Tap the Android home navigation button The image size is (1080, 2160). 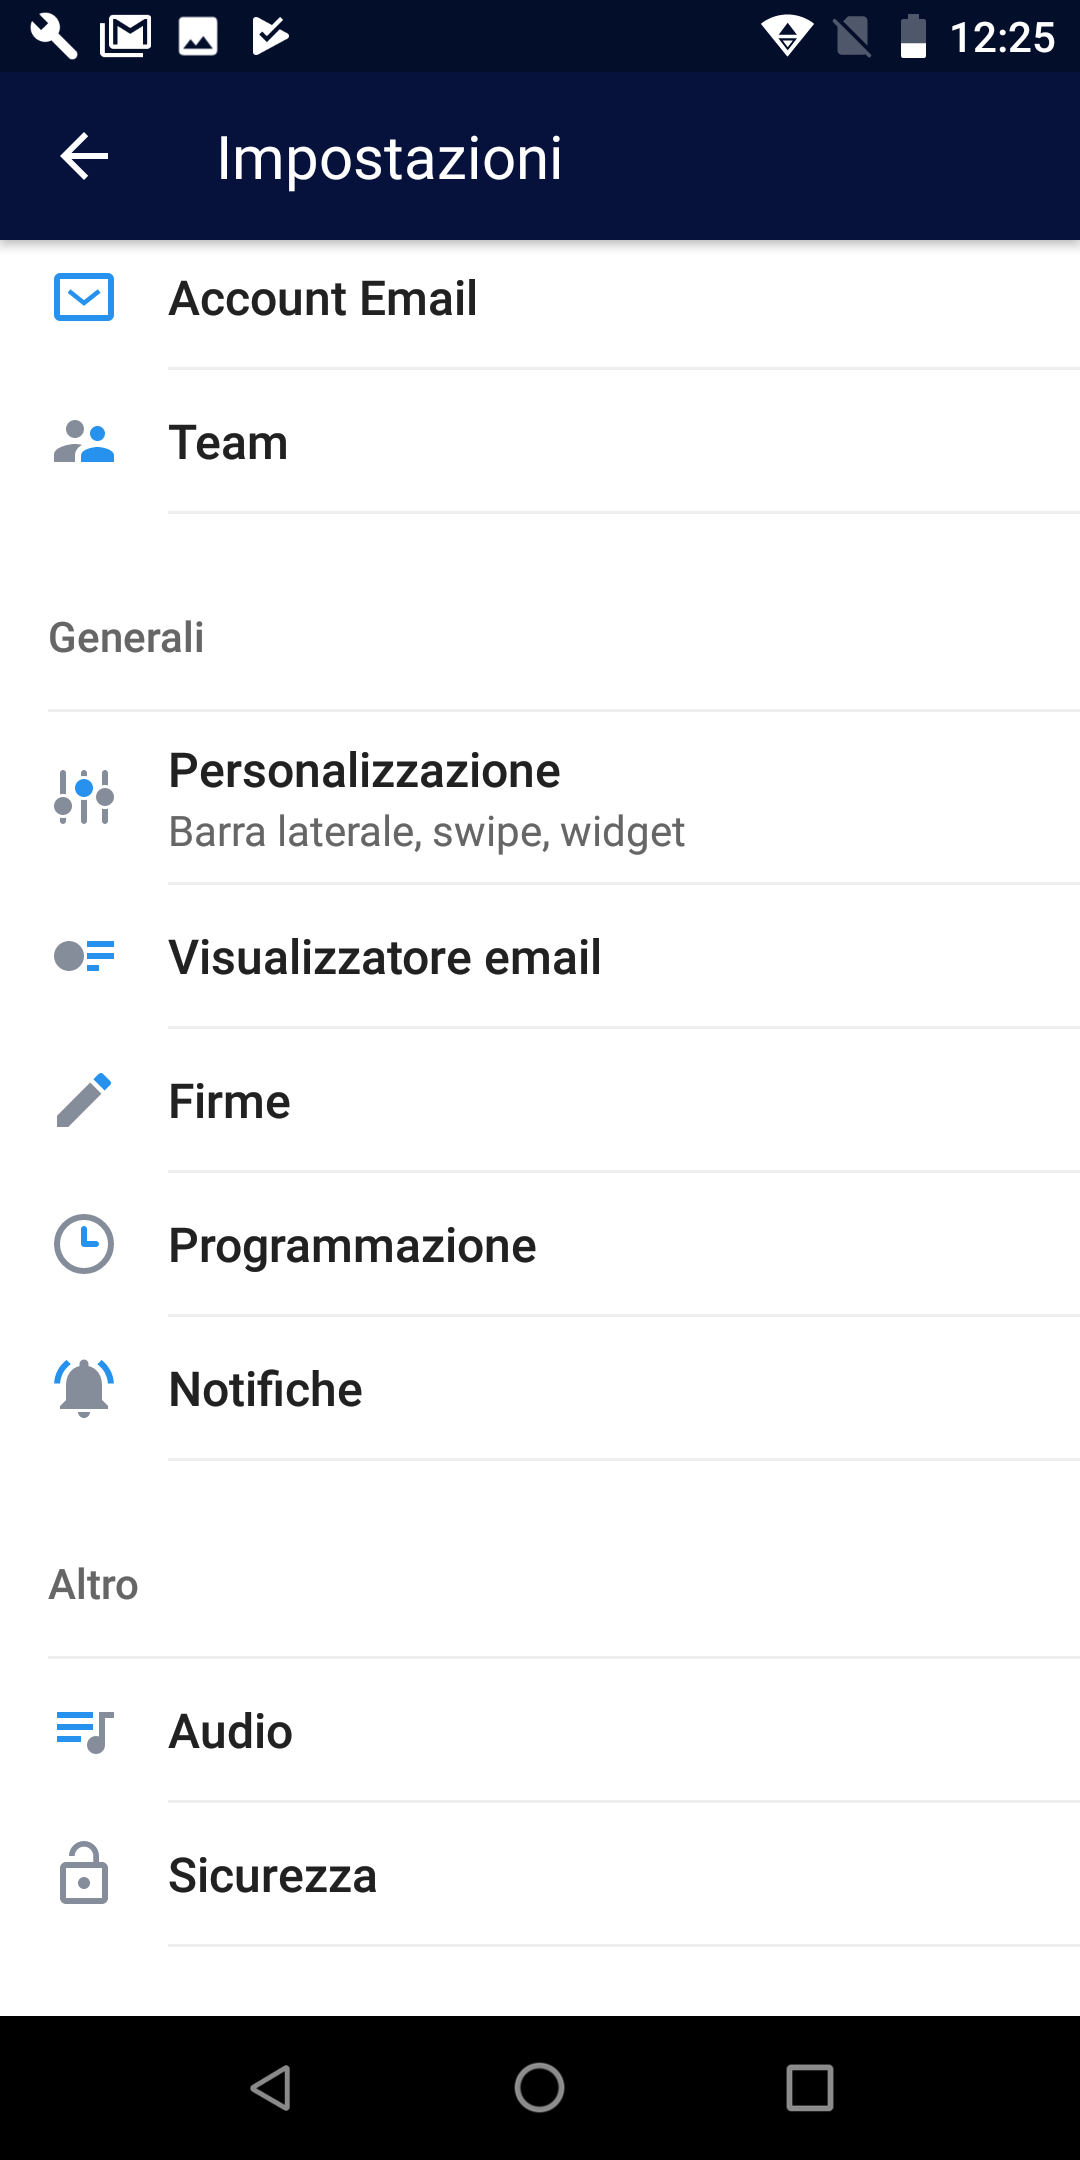pos(540,2088)
